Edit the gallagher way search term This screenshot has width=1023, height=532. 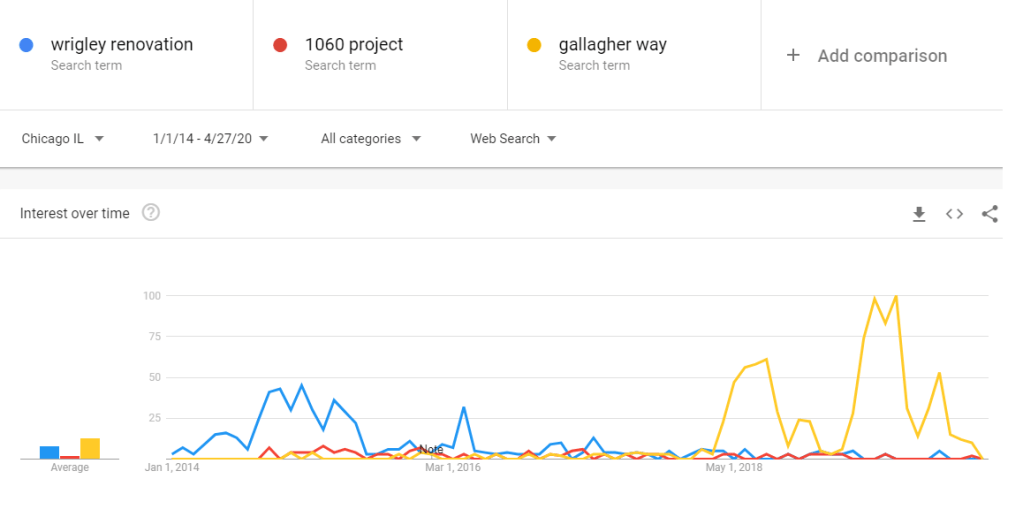612,45
